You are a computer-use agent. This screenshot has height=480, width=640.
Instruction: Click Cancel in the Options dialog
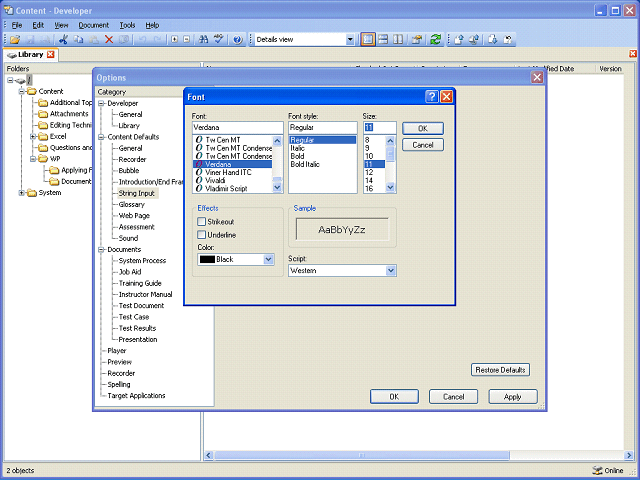[453, 396]
